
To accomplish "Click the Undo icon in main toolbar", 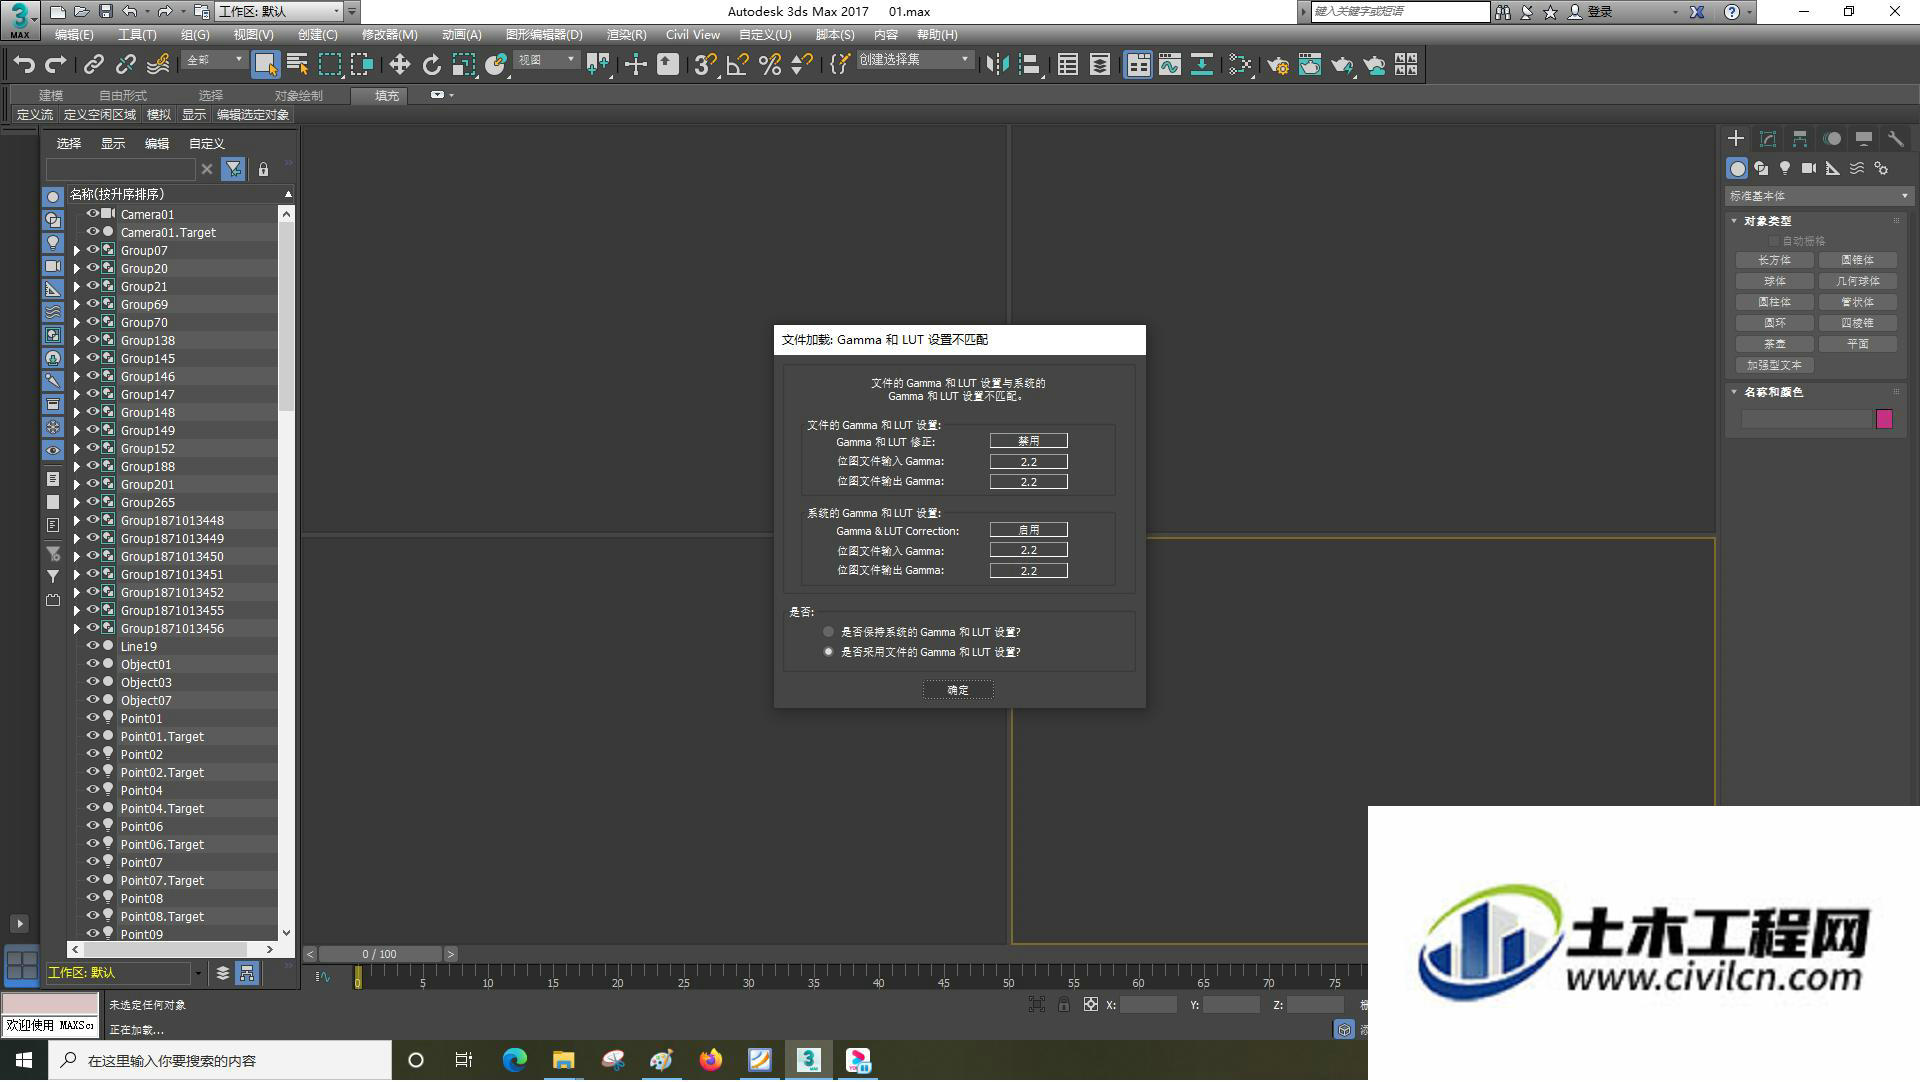I will (23, 65).
